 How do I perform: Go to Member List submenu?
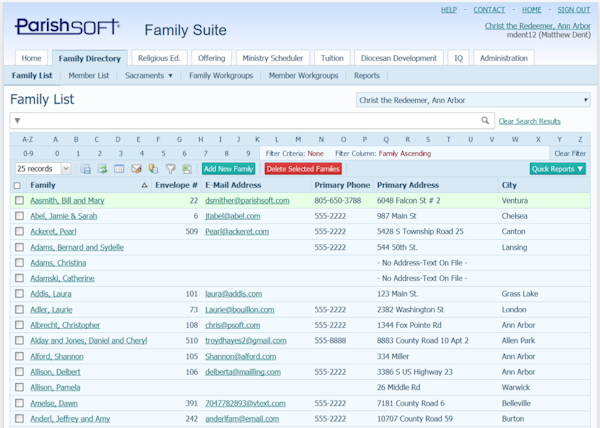coord(89,75)
